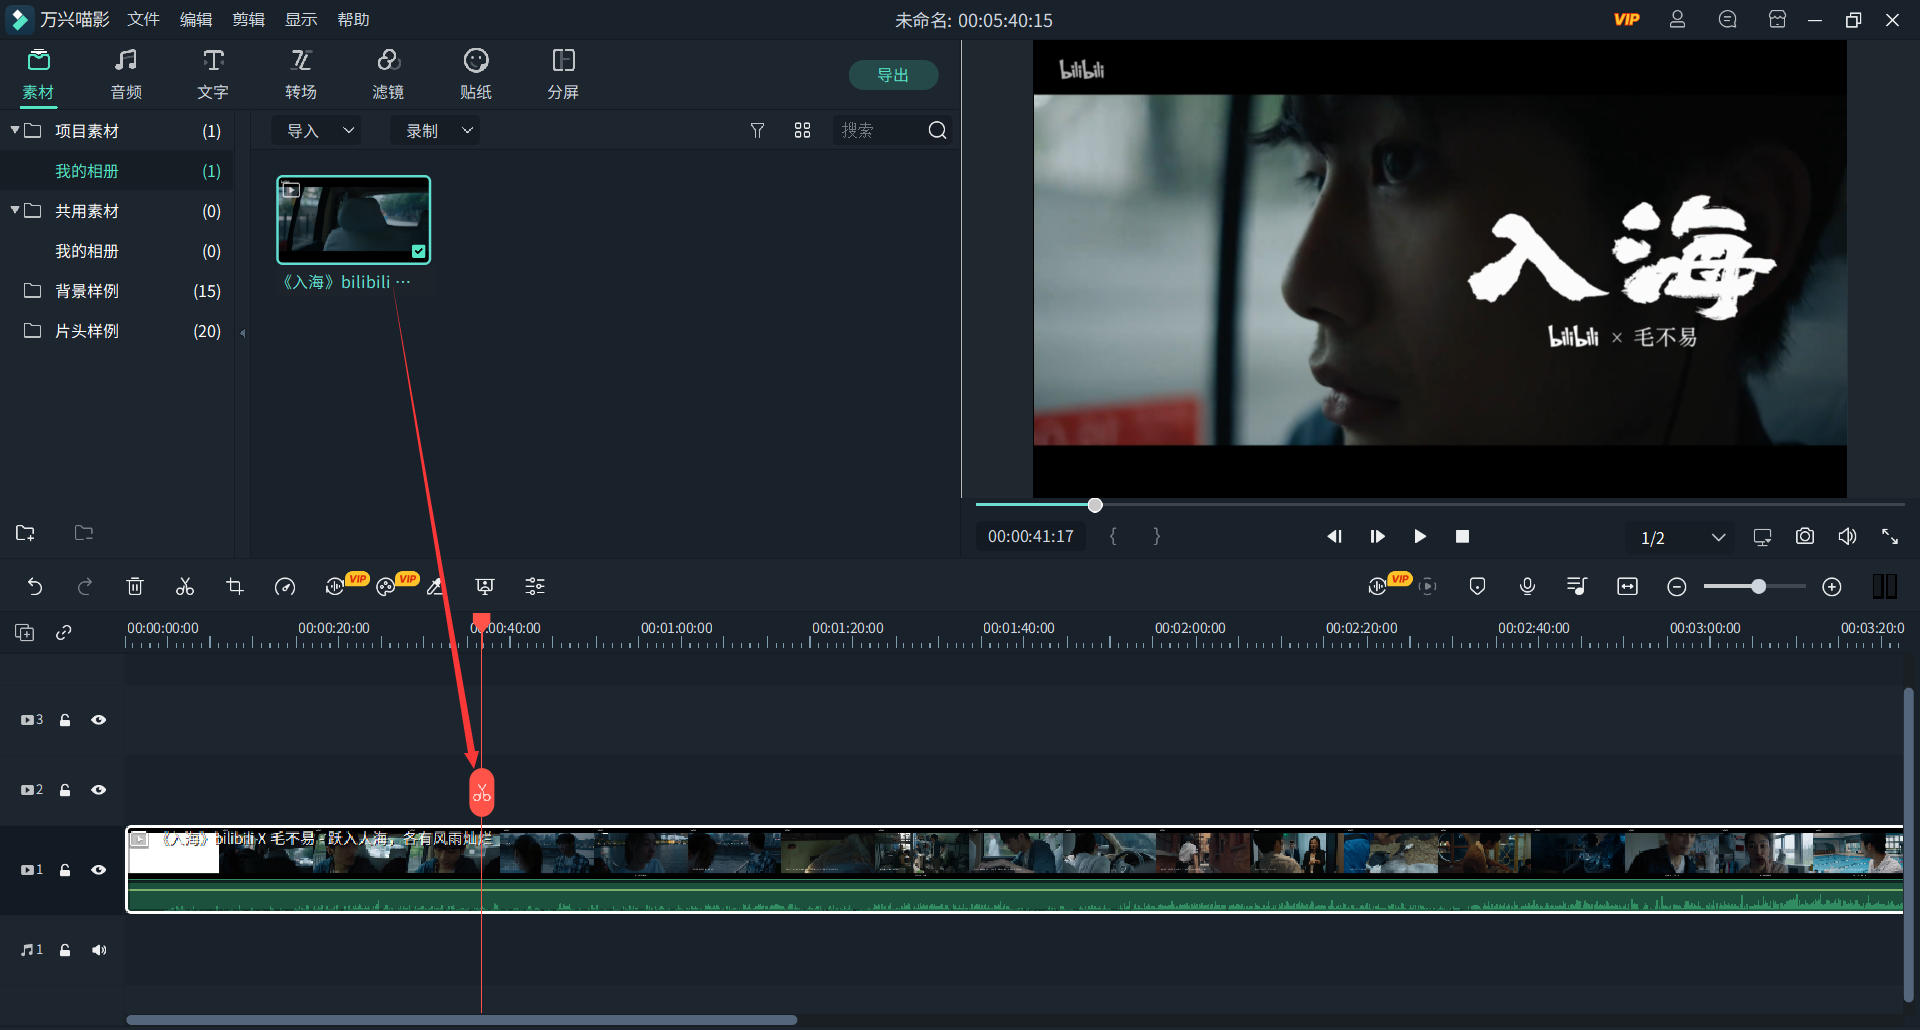Viewport: 1920px width, 1030px height.
Task: Open the 剪辑 menu
Action: coord(248,19)
